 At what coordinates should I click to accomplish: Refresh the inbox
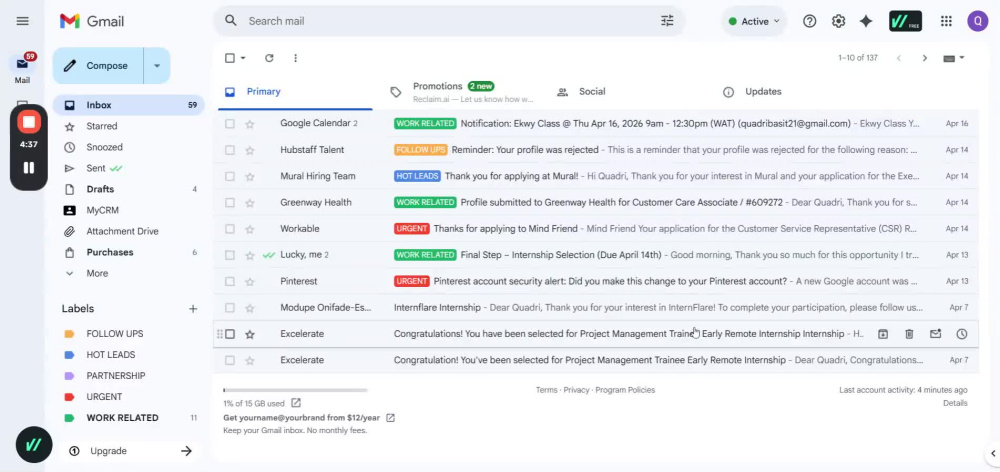tap(269, 58)
